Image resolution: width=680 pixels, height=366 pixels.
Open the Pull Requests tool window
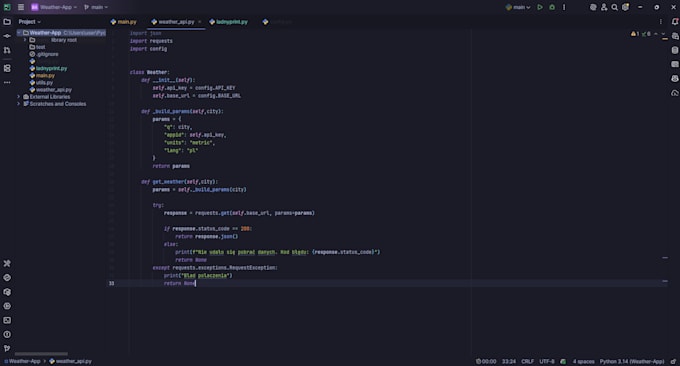pos(7,50)
